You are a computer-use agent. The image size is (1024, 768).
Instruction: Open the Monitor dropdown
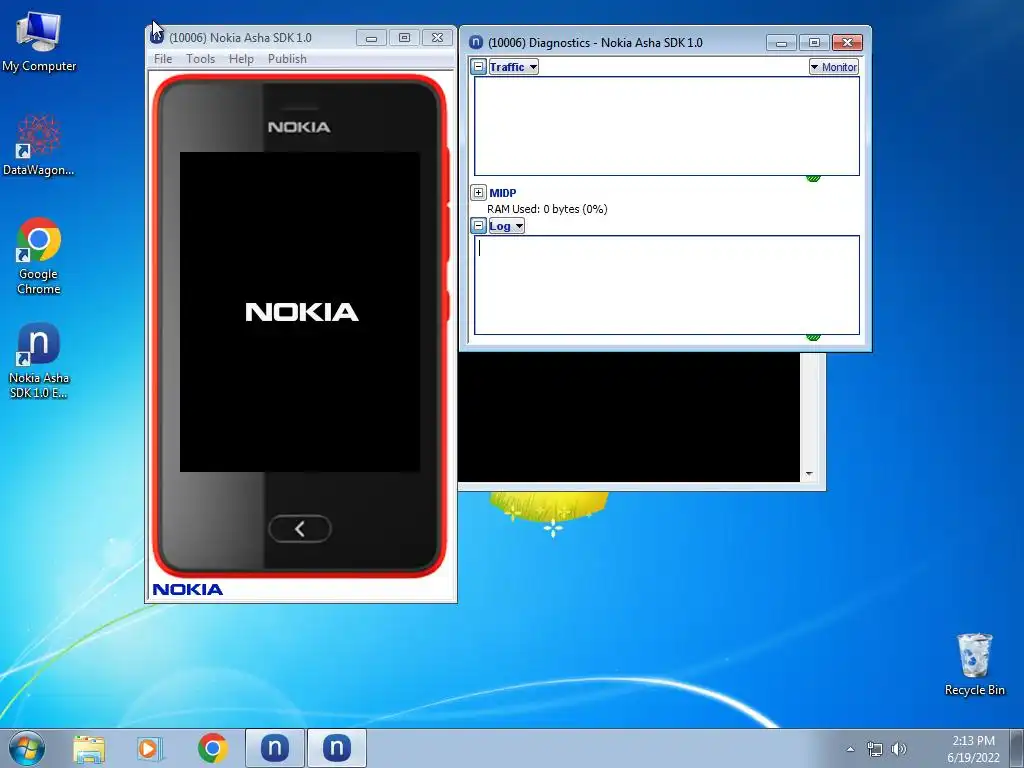pos(834,67)
